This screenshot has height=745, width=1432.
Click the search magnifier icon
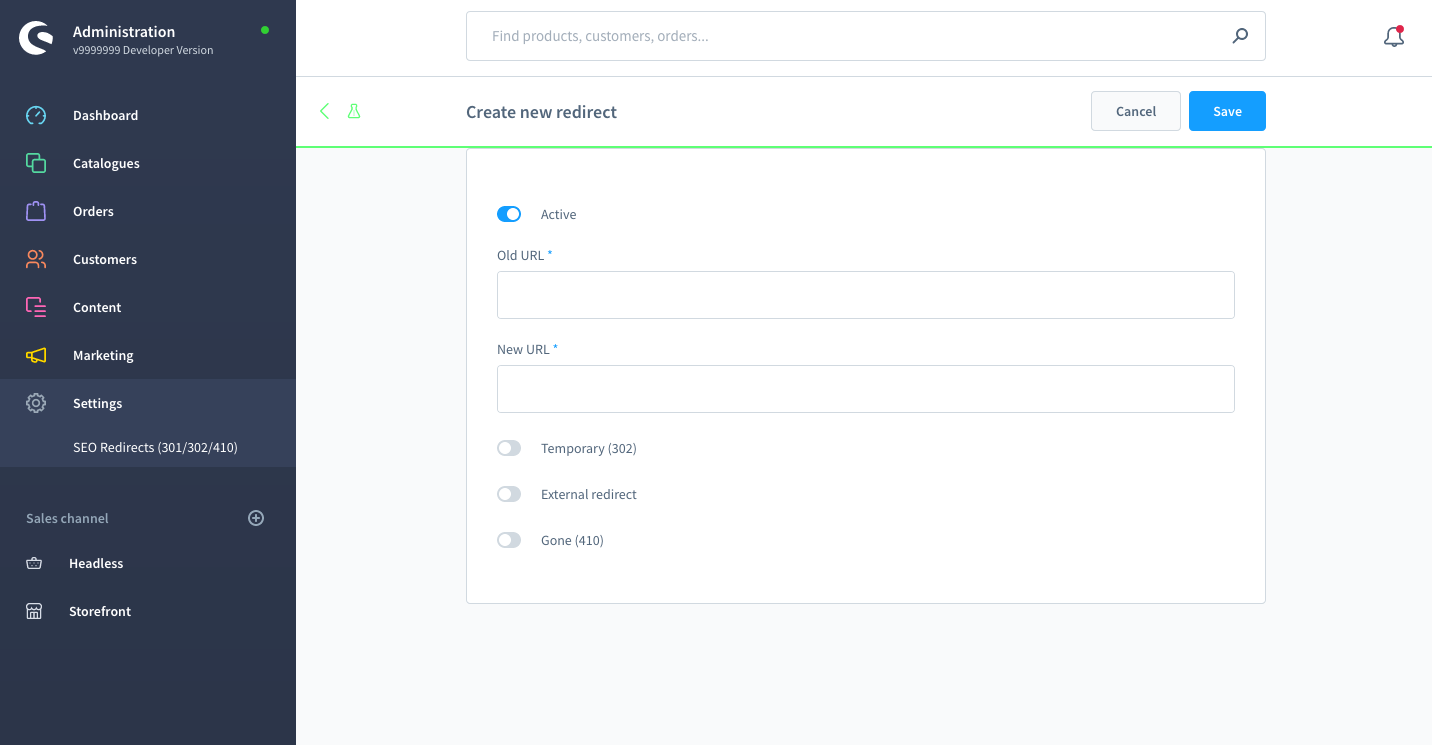coord(1240,36)
